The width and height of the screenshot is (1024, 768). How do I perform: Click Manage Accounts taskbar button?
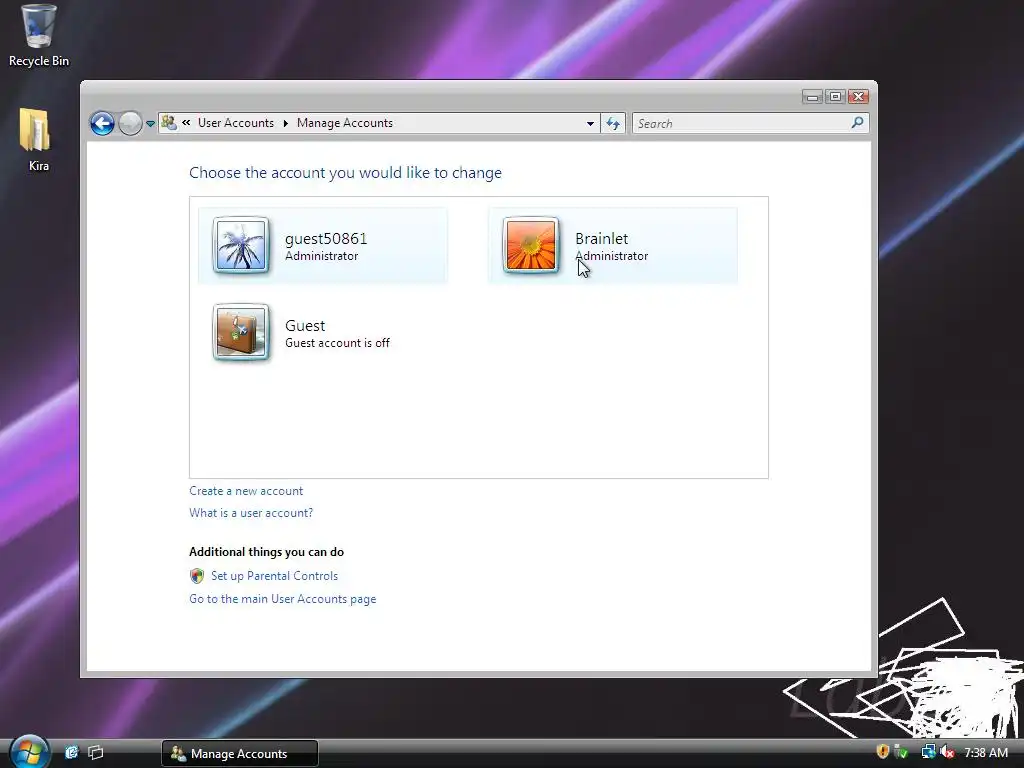tap(240, 753)
